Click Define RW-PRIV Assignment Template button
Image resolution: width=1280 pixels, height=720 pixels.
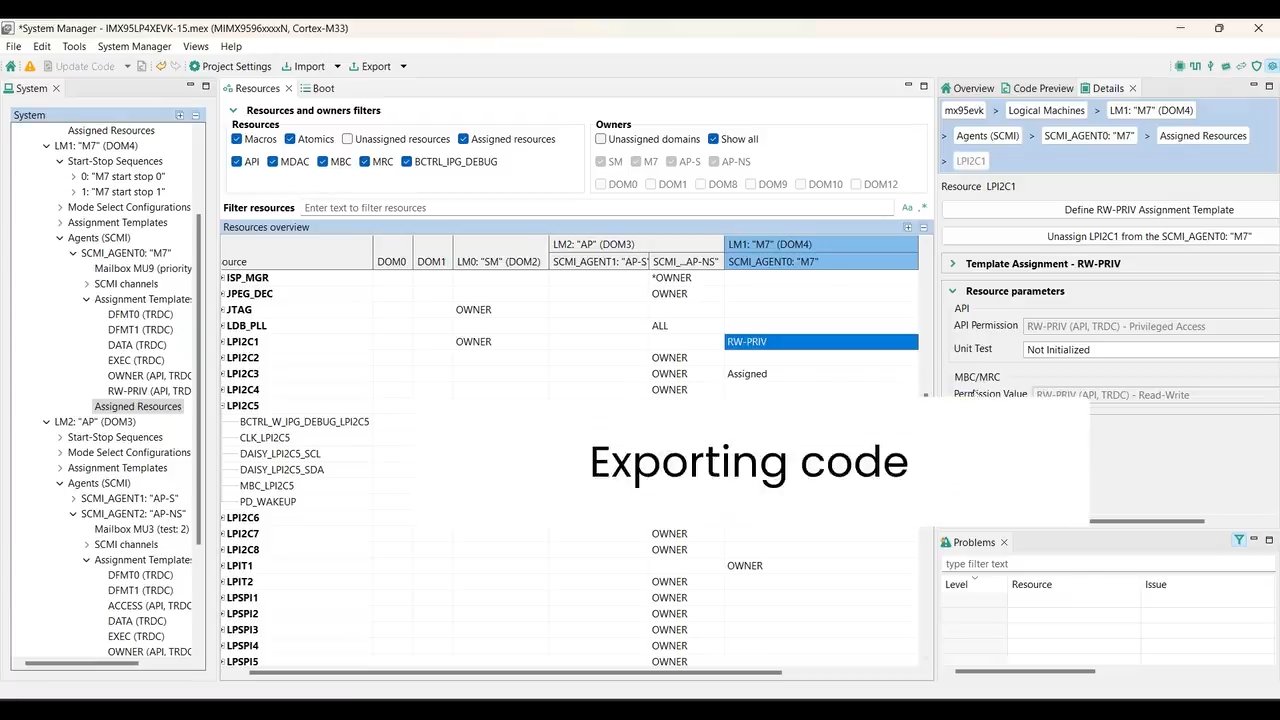click(x=1110, y=210)
